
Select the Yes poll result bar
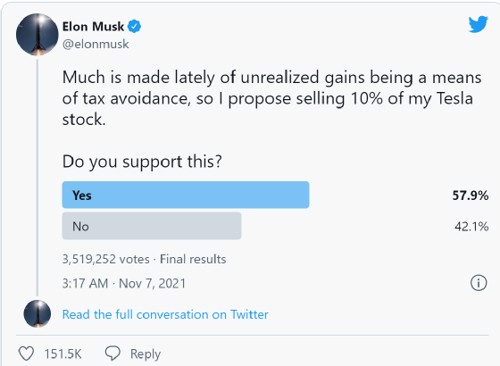186,195
